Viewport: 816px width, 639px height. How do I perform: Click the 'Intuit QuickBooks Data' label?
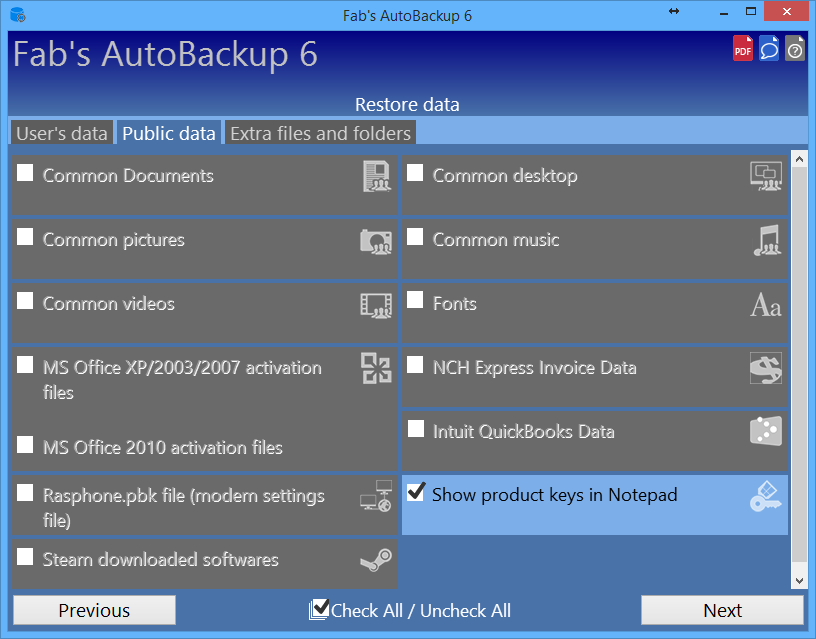click(x=524, y=431)
